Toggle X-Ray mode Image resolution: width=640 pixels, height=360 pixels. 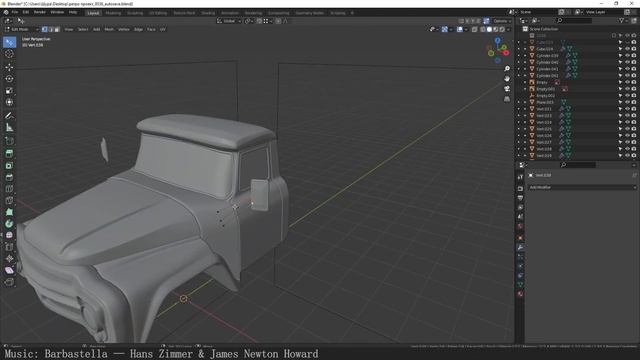pyautogui.click(x=475, y=29)
